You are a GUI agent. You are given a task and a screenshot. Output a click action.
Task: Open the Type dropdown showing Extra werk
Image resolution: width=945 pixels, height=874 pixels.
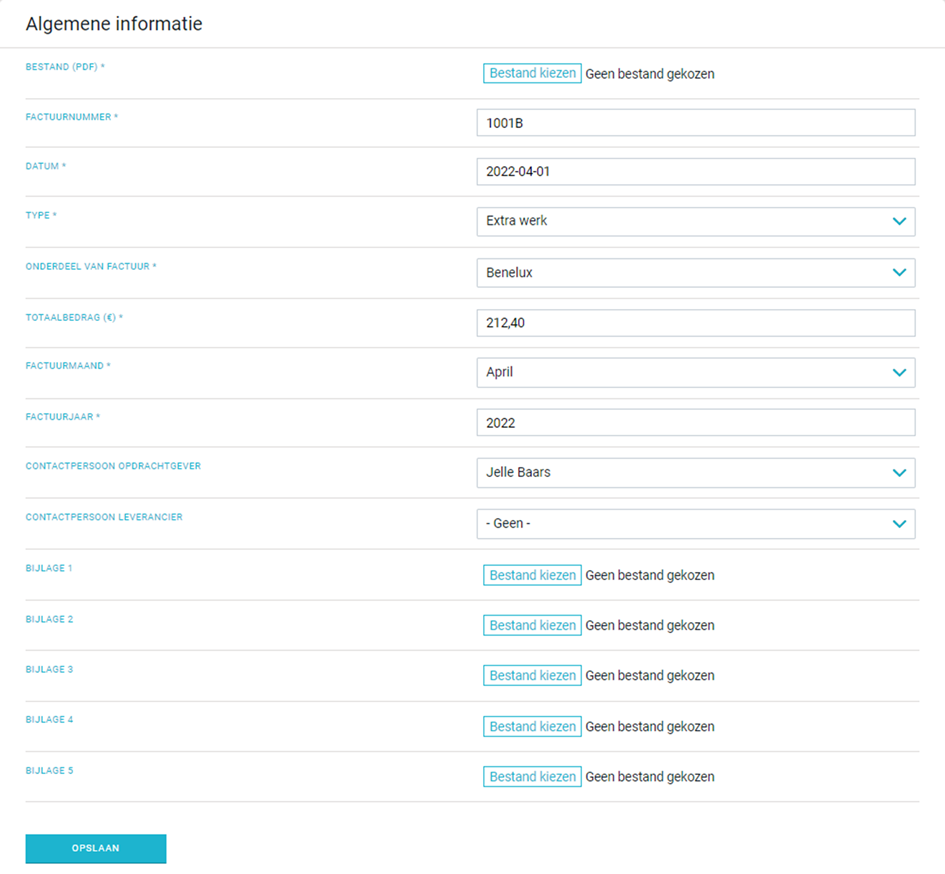(x=695, y=221)
